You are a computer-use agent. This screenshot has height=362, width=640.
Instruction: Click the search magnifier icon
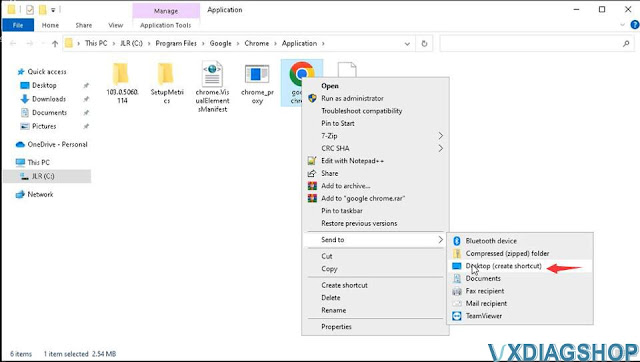626,43
